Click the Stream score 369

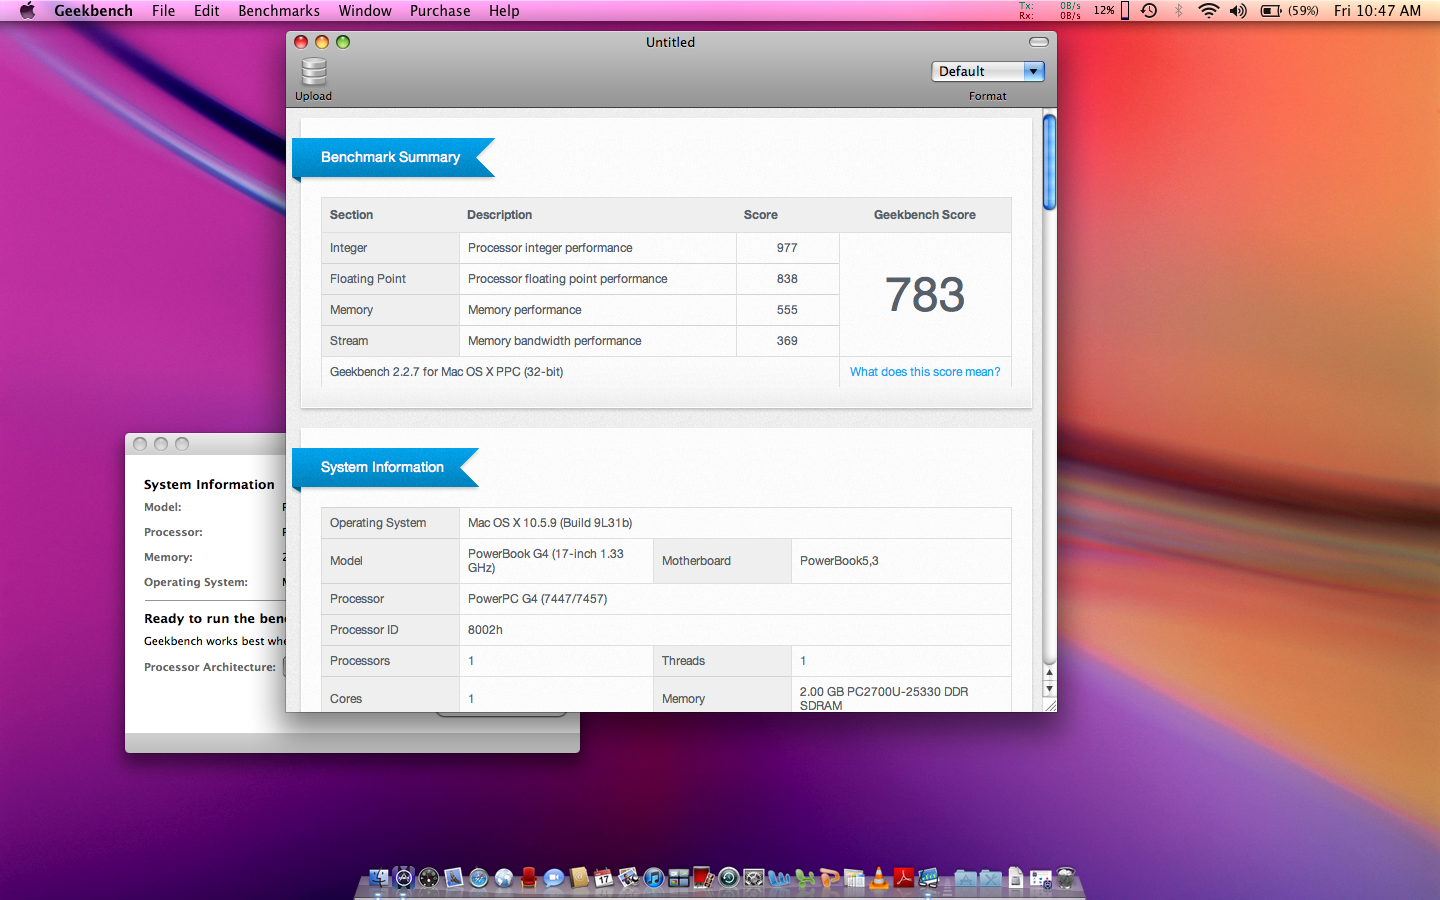coord(787,341)
